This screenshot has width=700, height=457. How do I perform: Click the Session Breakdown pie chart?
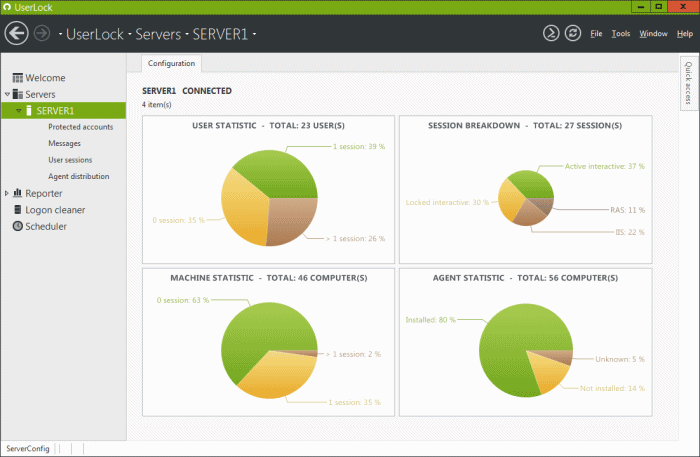coord(526,198)
